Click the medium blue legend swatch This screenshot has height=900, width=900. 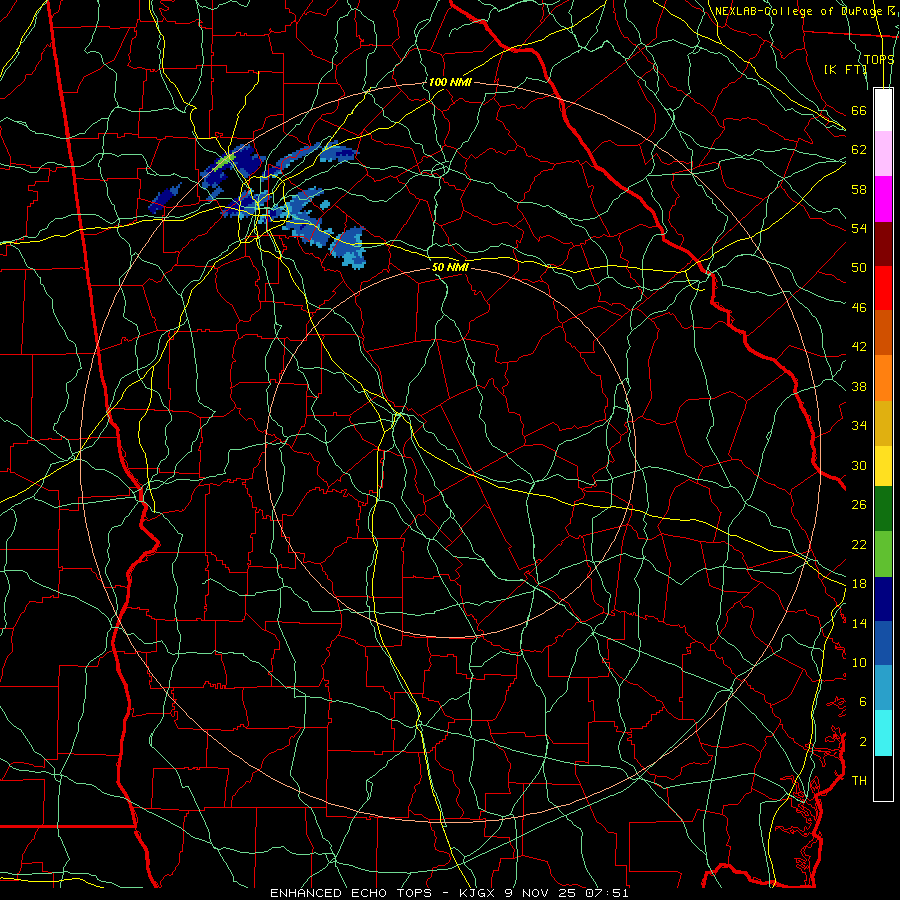point(883,643)
